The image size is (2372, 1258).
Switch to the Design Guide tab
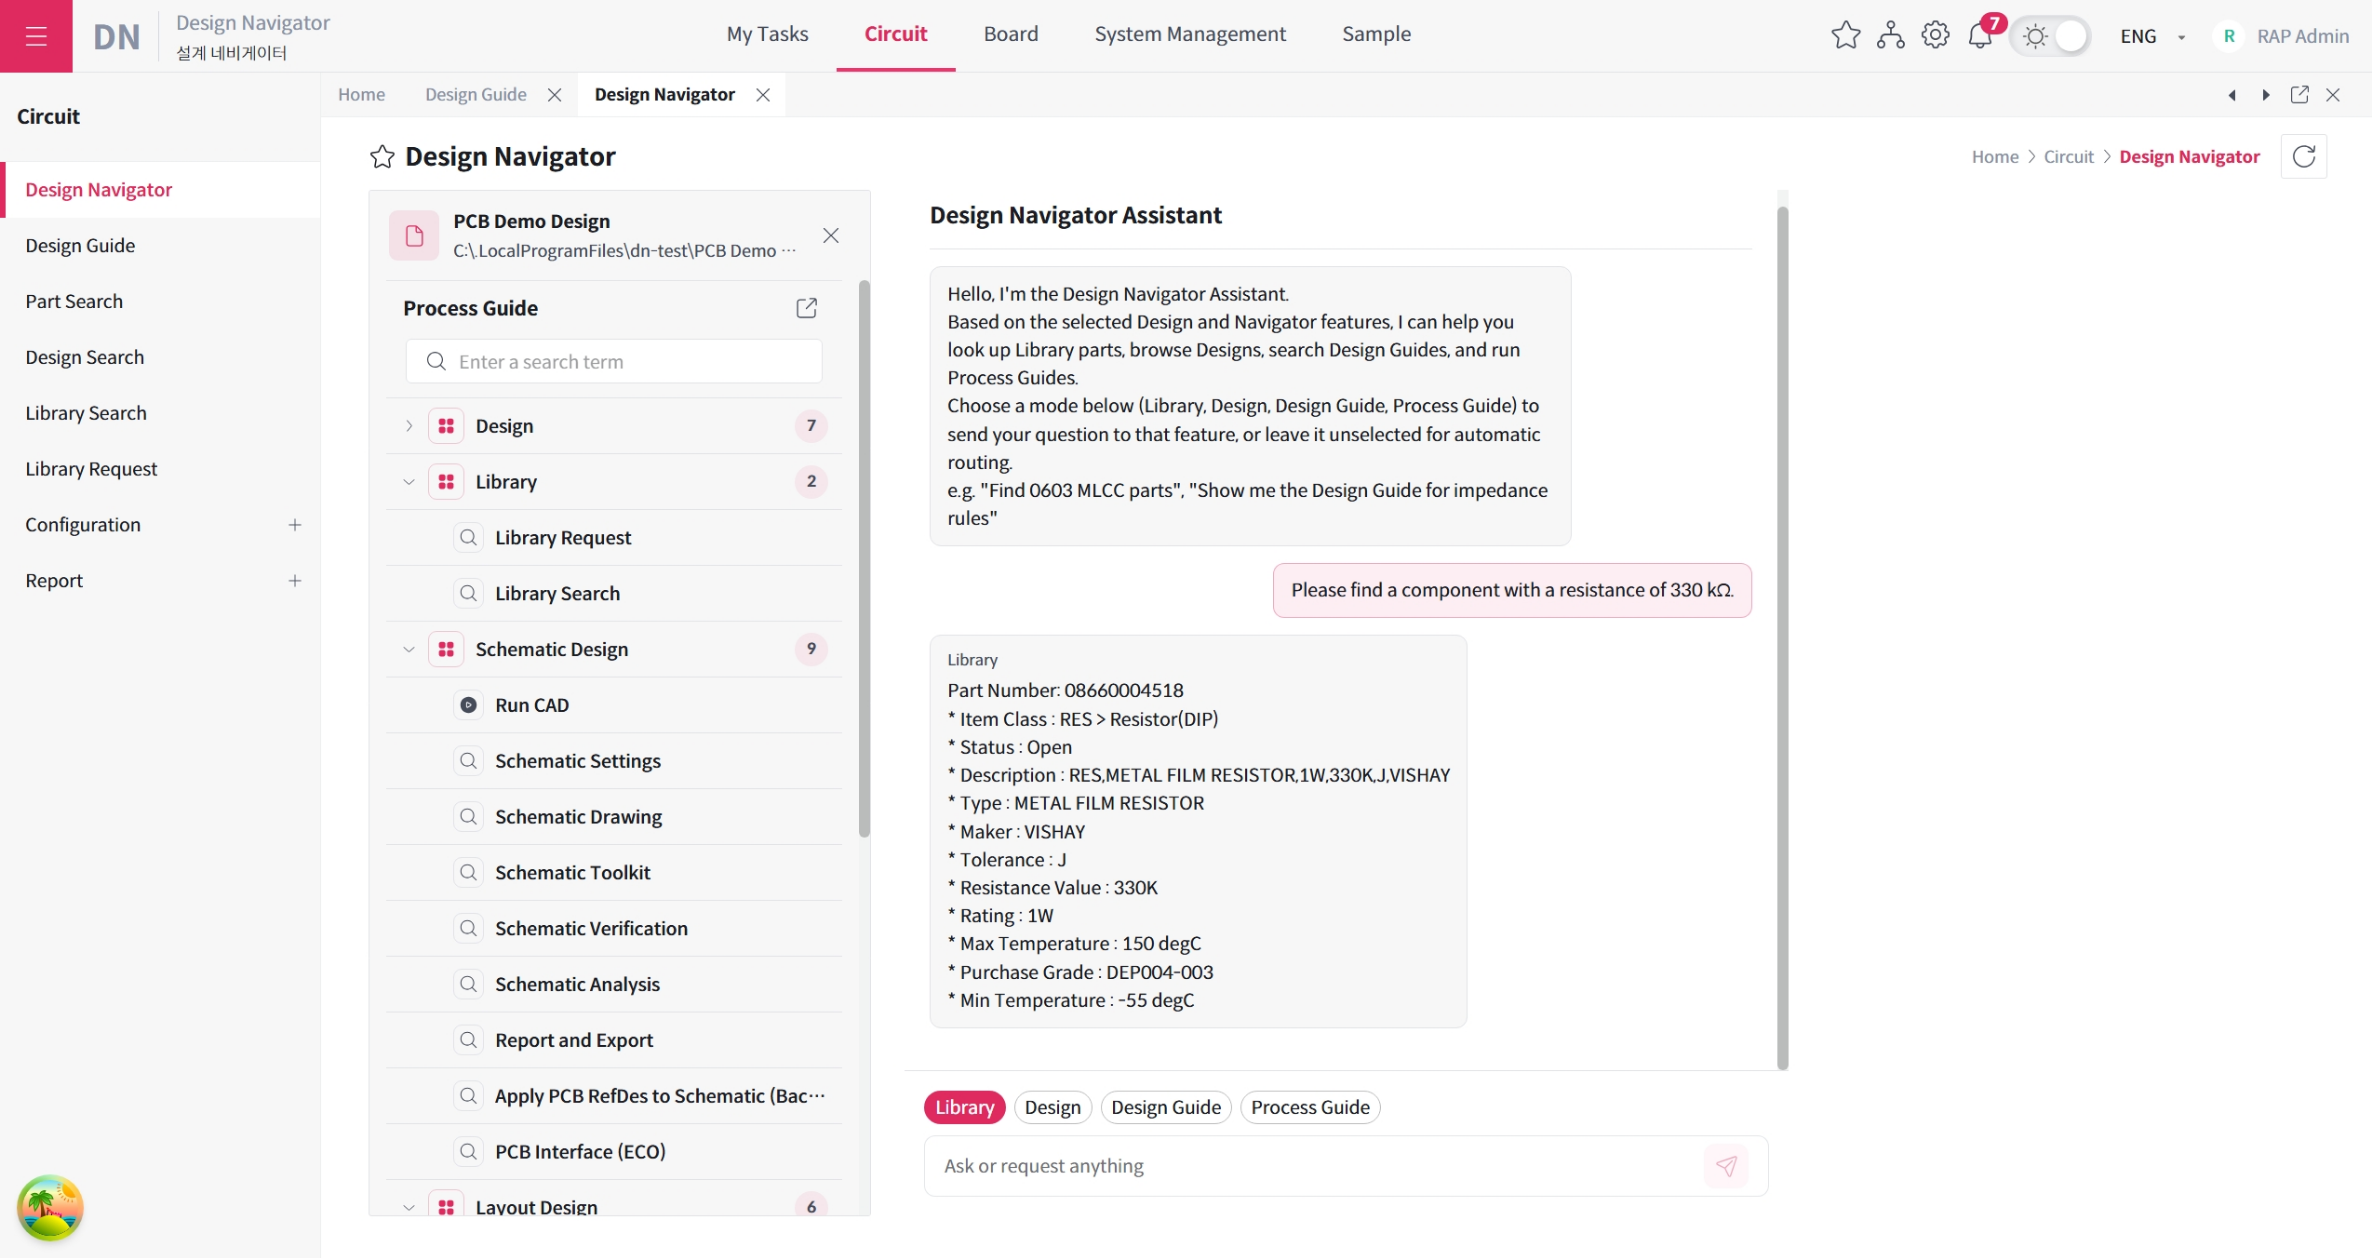click(475, 95)
